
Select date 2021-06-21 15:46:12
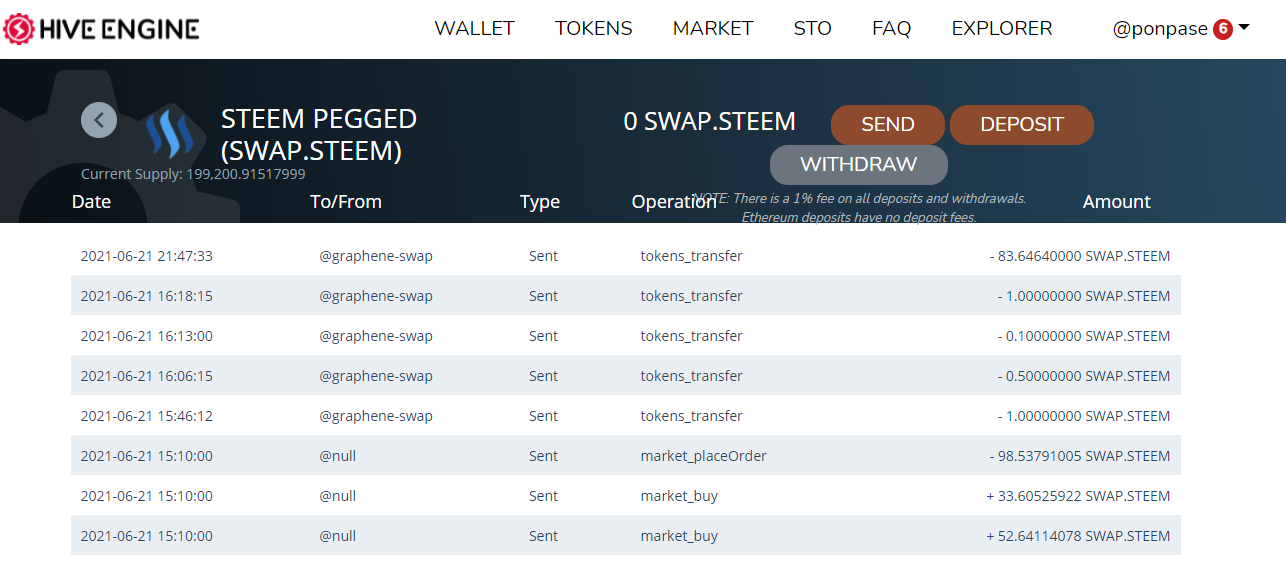(147, 416)
